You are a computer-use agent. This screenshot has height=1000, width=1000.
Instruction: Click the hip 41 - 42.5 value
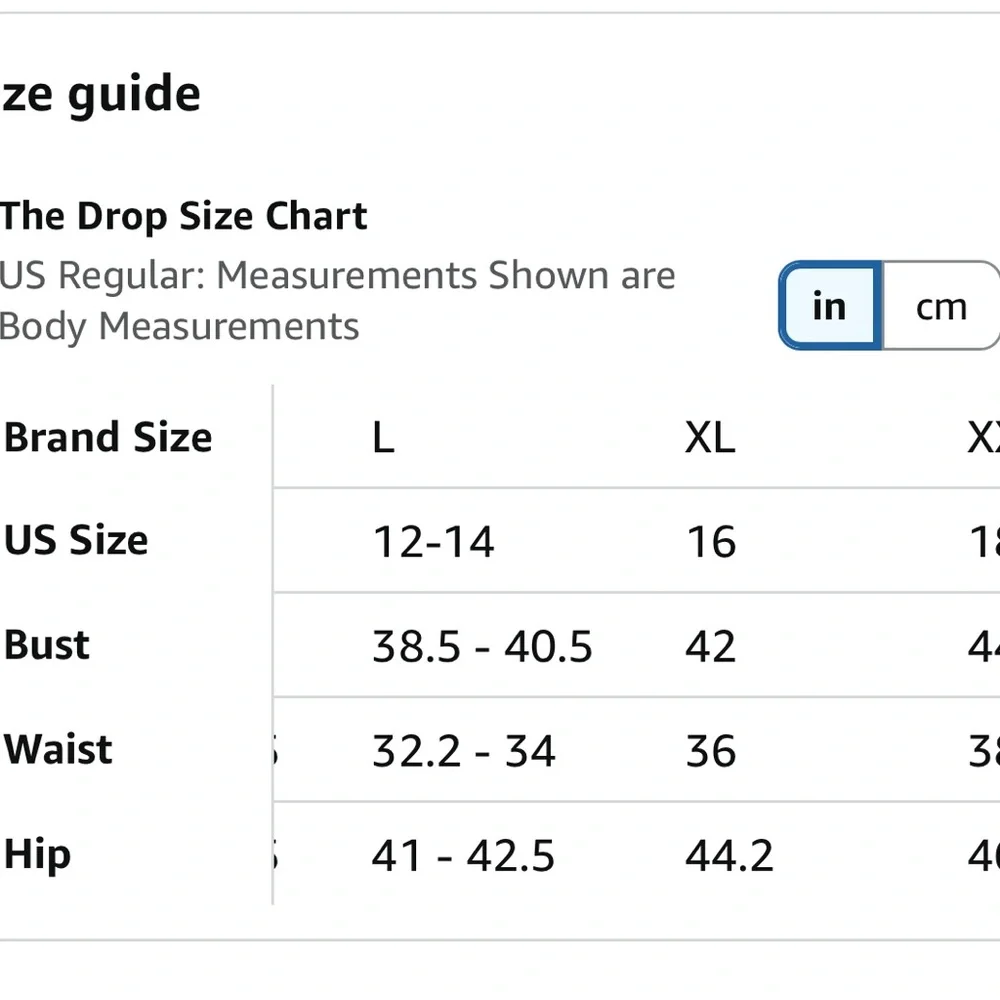tap(463, 856)
